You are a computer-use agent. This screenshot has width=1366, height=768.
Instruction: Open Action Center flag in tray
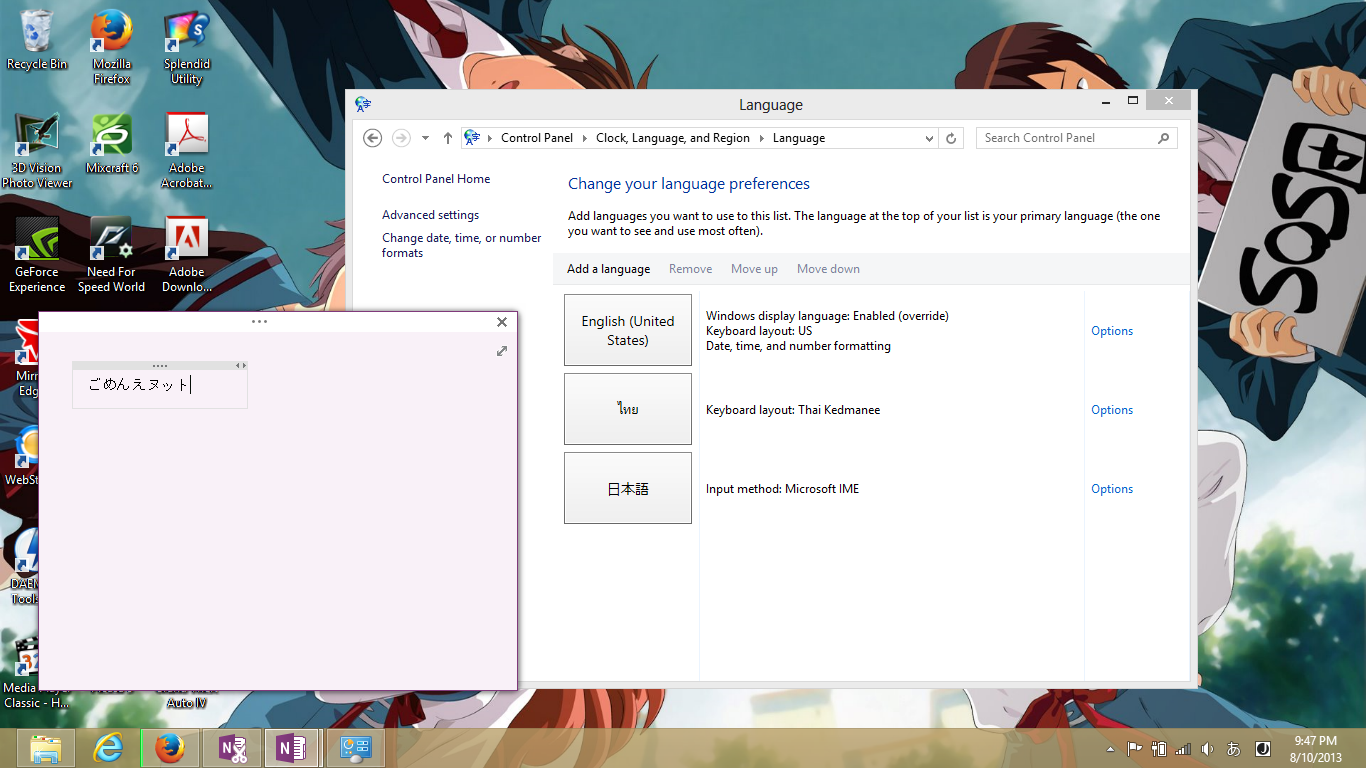[1135, 748]
